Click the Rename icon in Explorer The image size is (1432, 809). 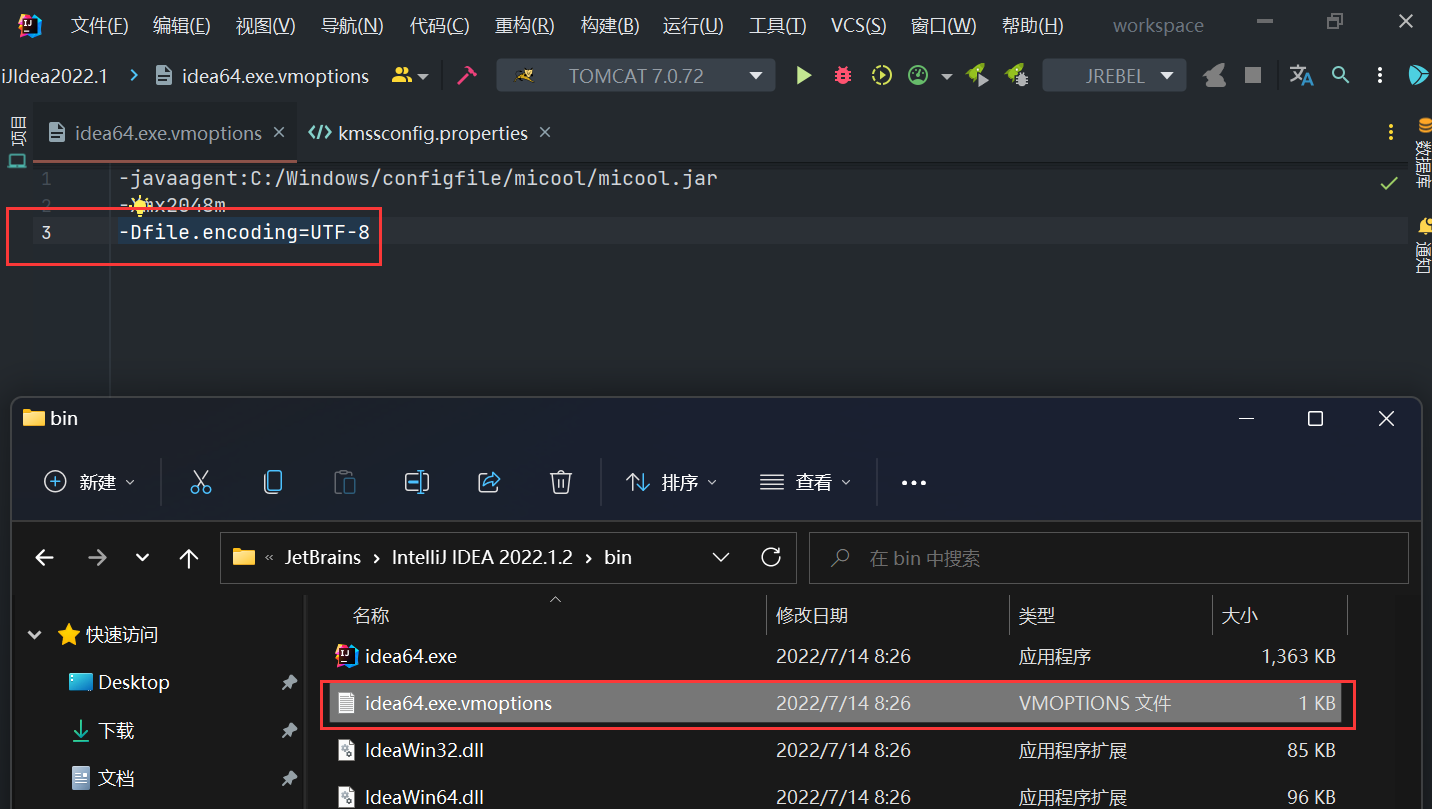pyautogui.click(x=417, y=482)
